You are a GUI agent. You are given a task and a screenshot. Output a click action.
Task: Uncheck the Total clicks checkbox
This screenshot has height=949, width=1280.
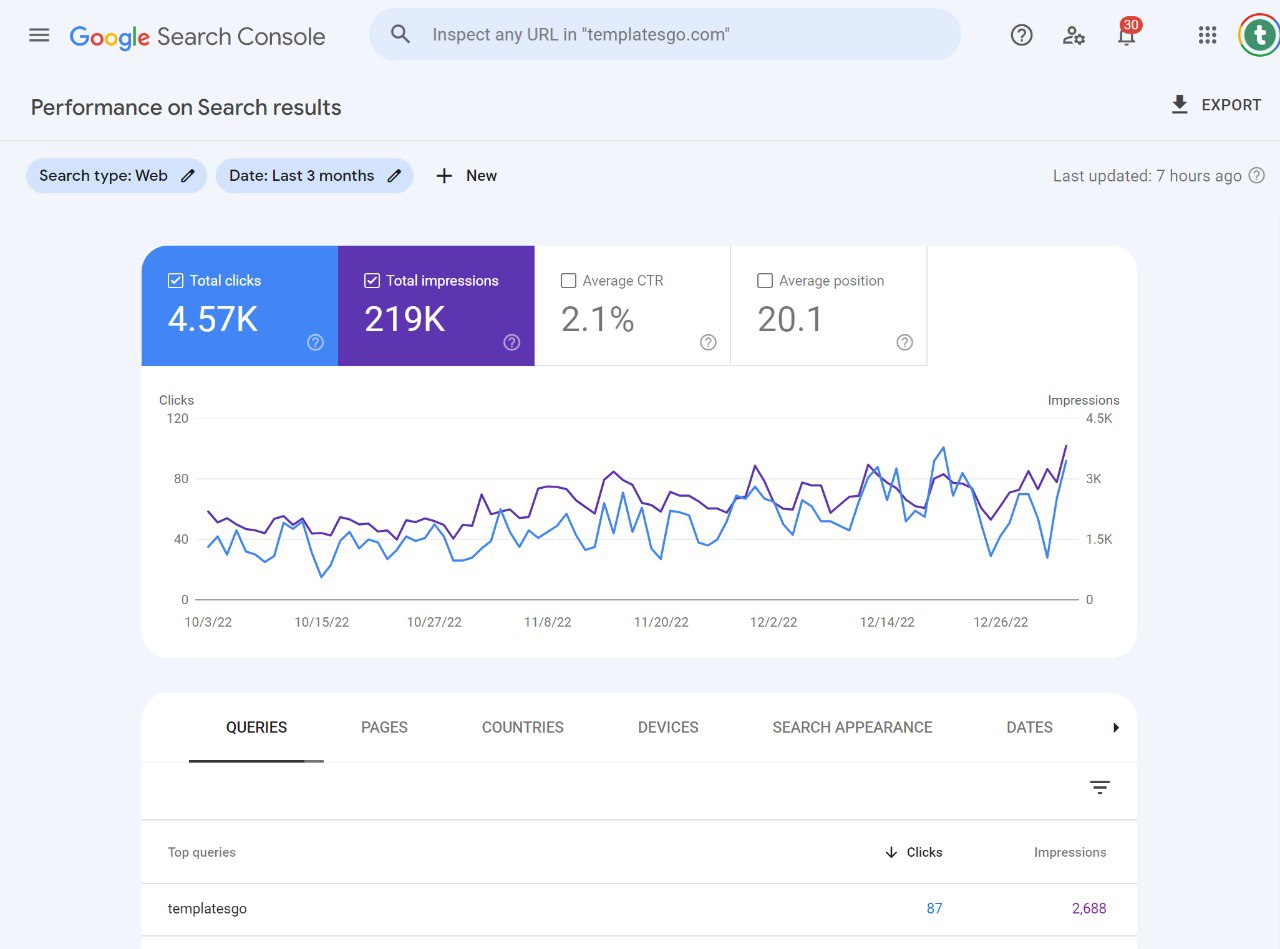pyautogui.click(x=176, y=281)
